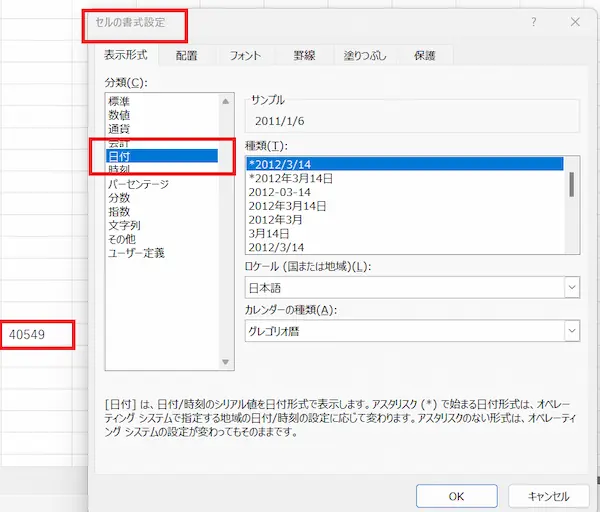Select the 保護 tab

[424, 55]
